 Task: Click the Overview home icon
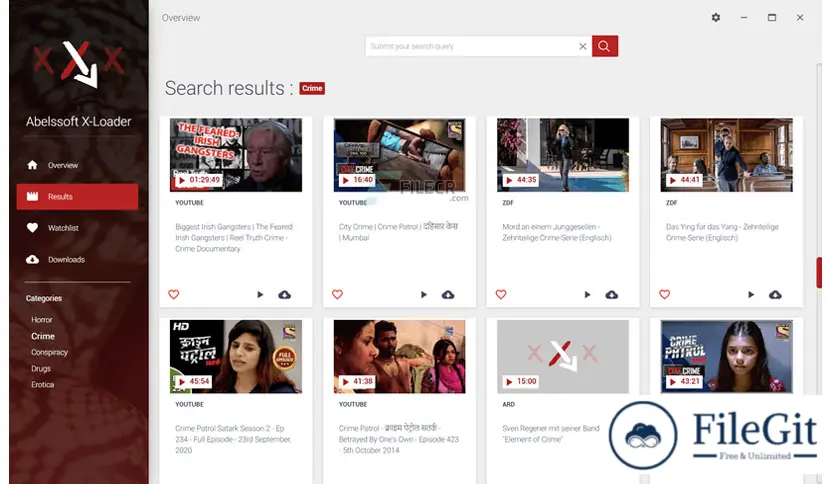(33, 165)
